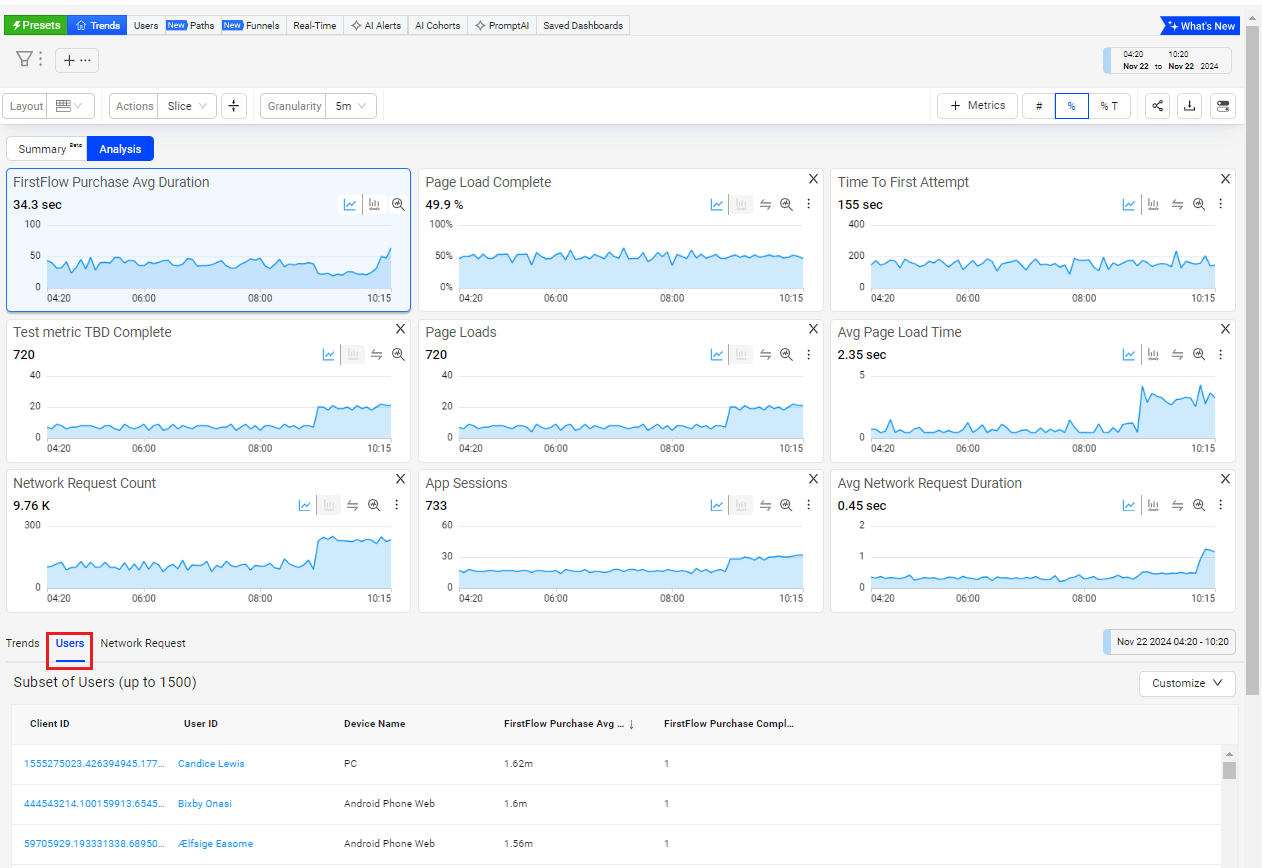Click the download icon in the toolbar
Screen dimensions: 1262x868
tap(1189, 106)
